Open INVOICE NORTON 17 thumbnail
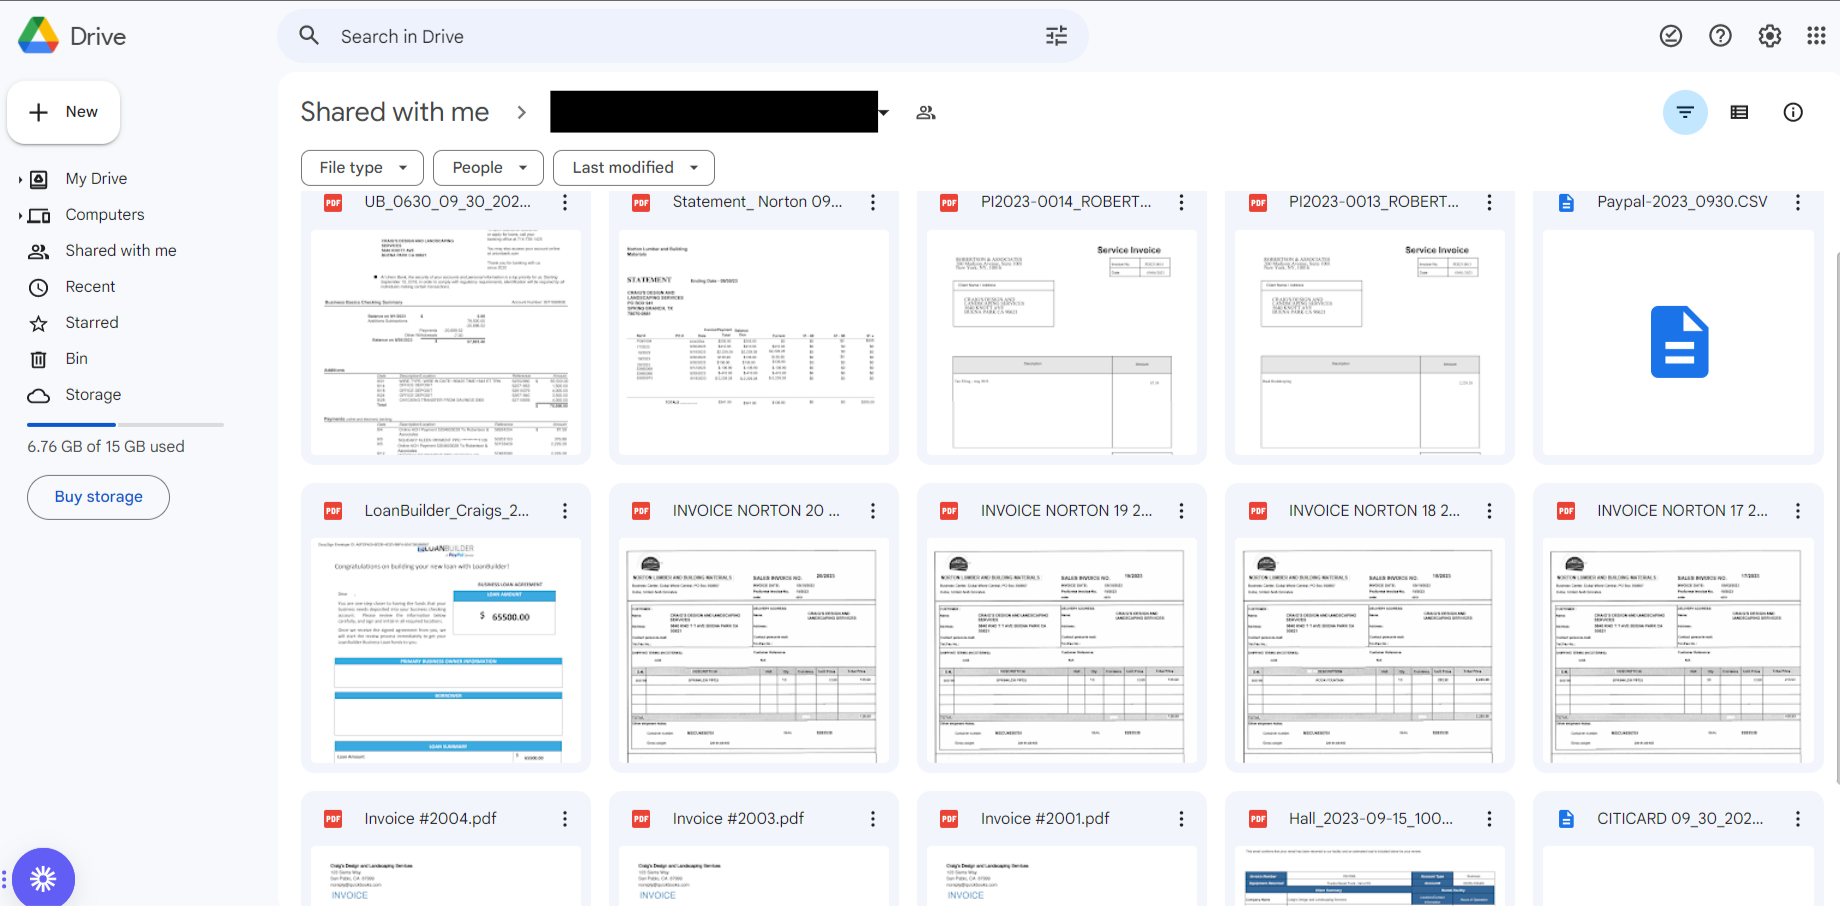Image resolution: width=1840 pixels, height=906 pixels. 1679,651
